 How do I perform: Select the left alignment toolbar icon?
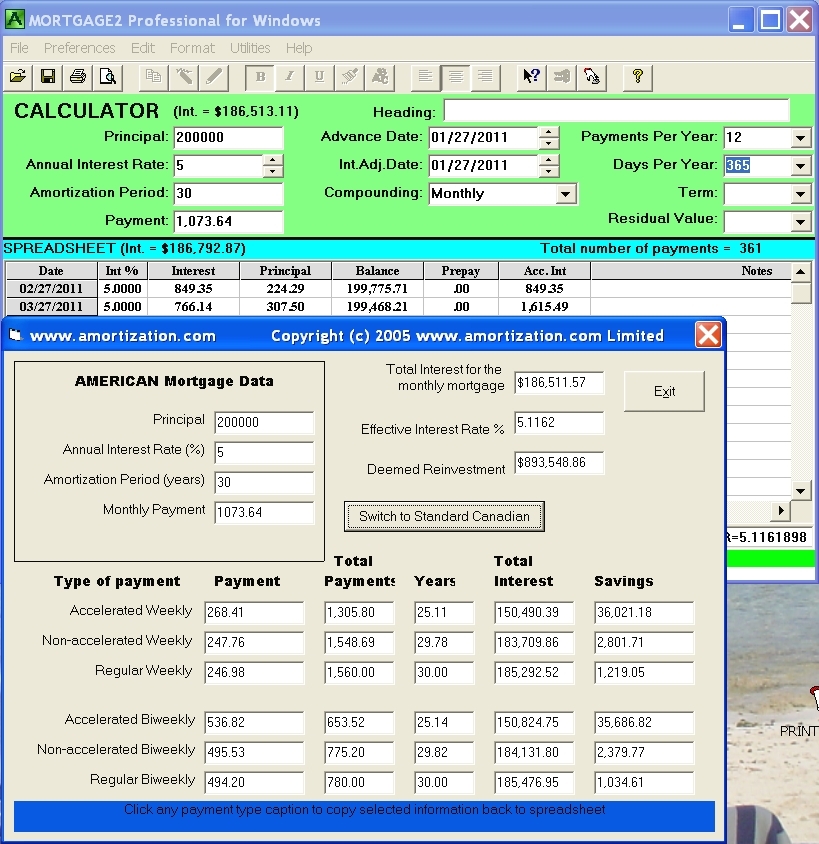point(426,76)
